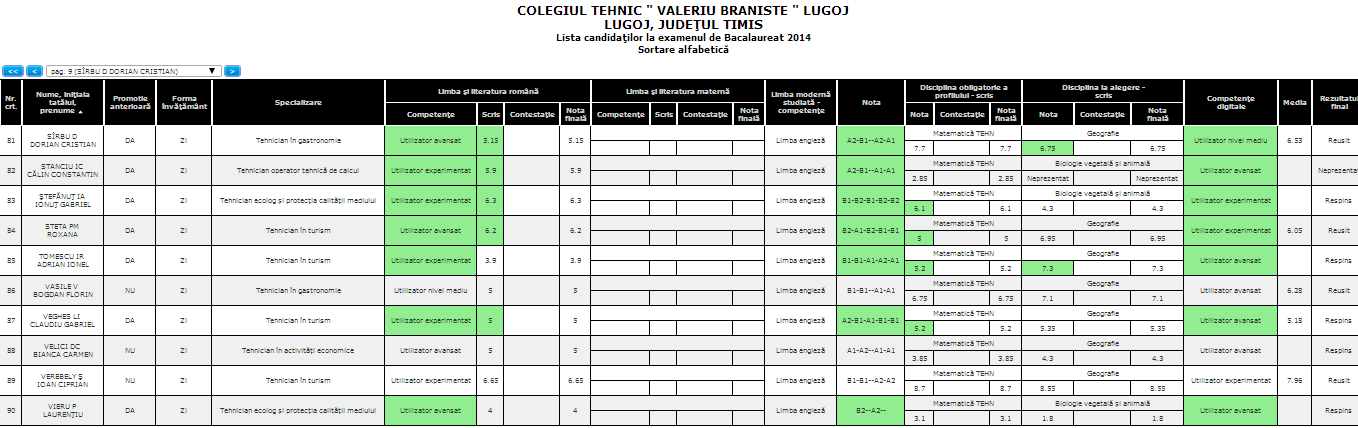Click the name STANCIU IC CĂLIN CONSTANTIN

pos(62,171)
